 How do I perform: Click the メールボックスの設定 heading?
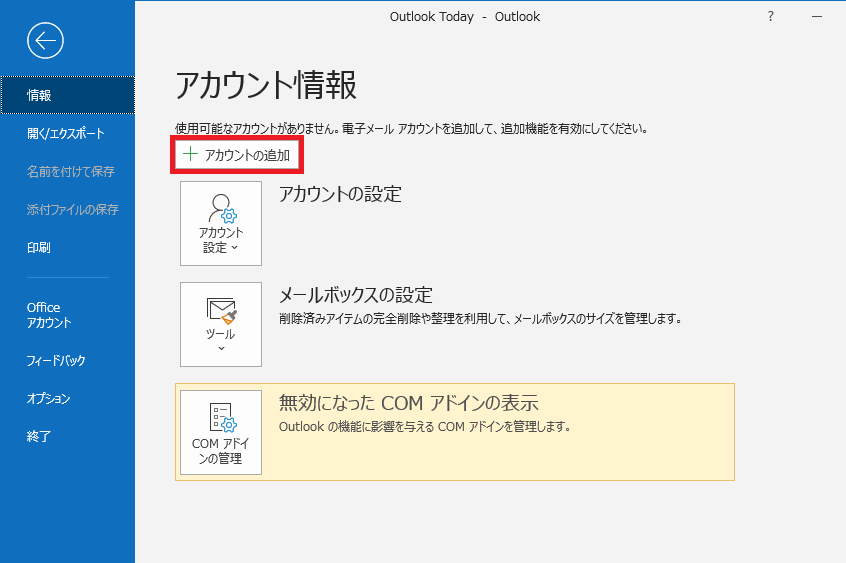(356, 295)
